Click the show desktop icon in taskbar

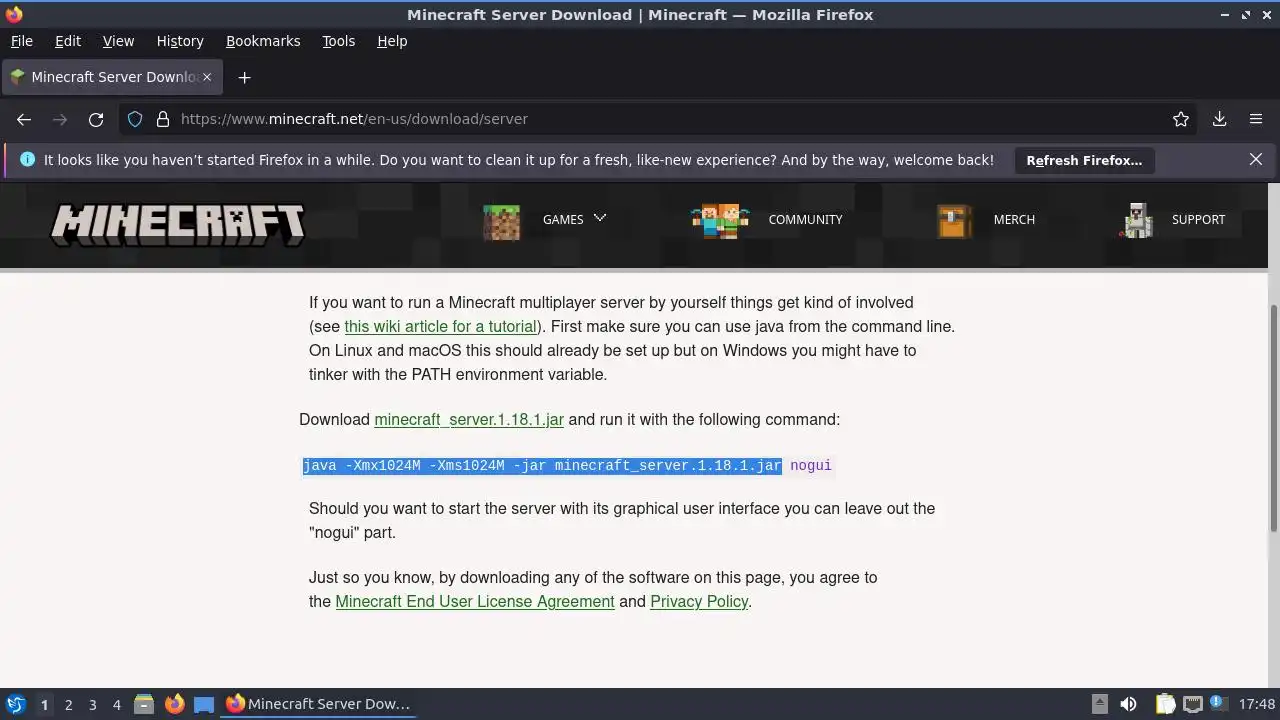204,704
